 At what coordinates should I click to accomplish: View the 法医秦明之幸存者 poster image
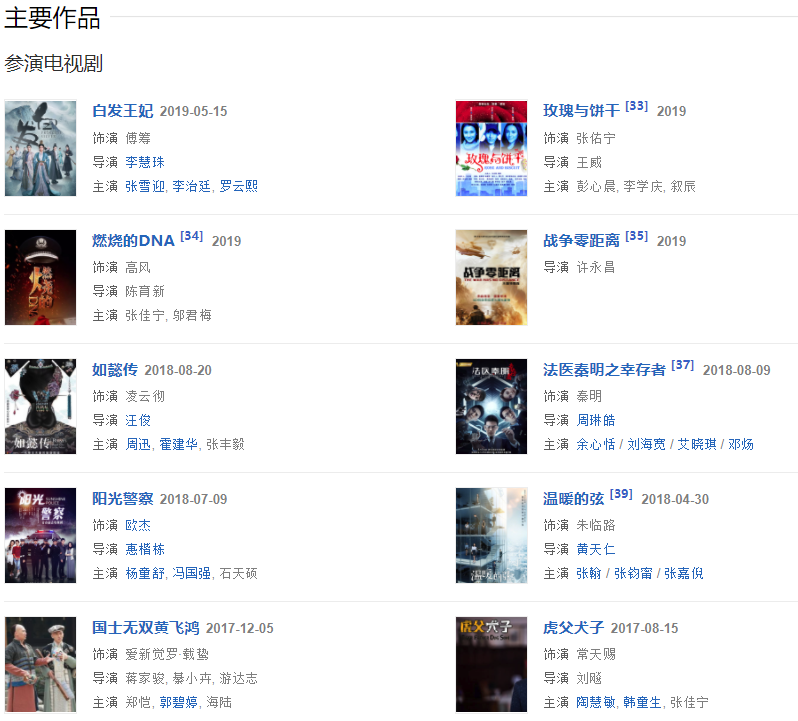[x=491, y=406]
